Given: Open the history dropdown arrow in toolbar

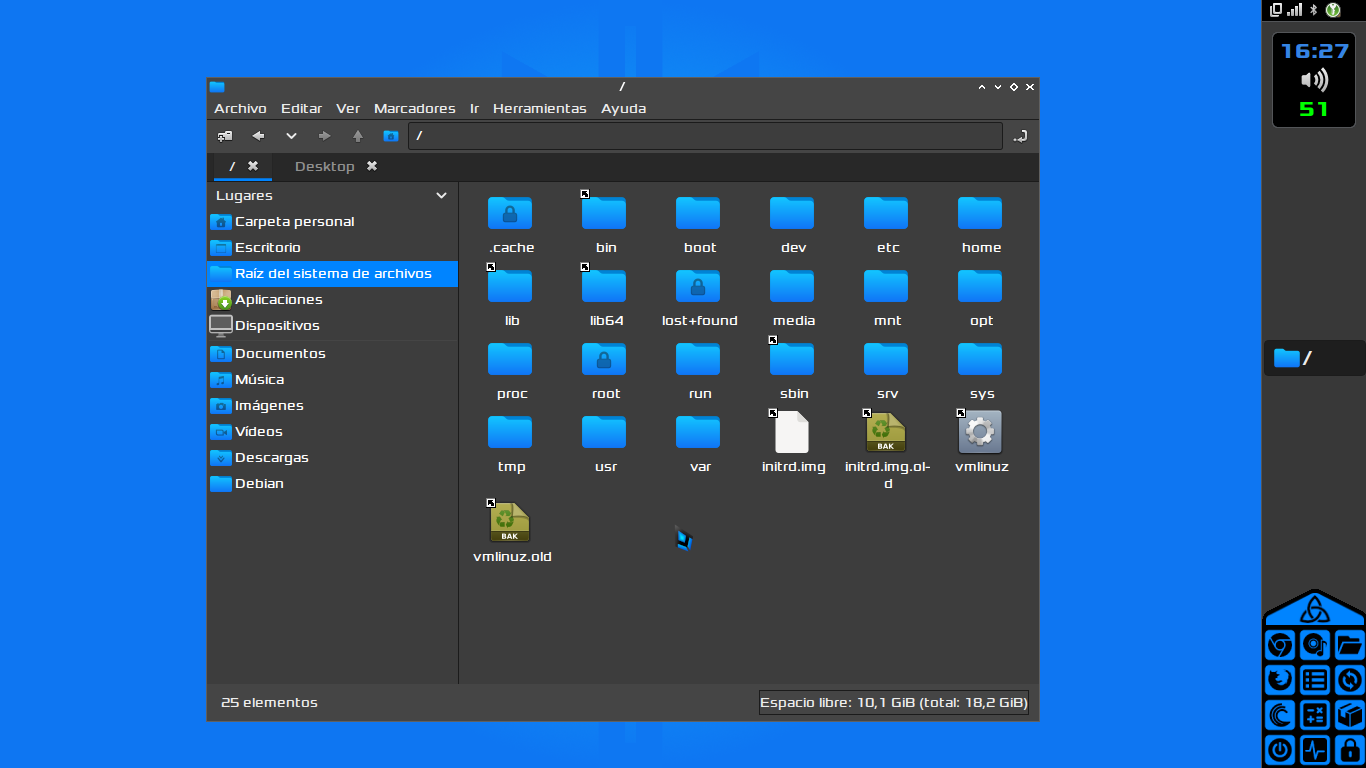Looking at the screenshot, I should pos(291,136).
